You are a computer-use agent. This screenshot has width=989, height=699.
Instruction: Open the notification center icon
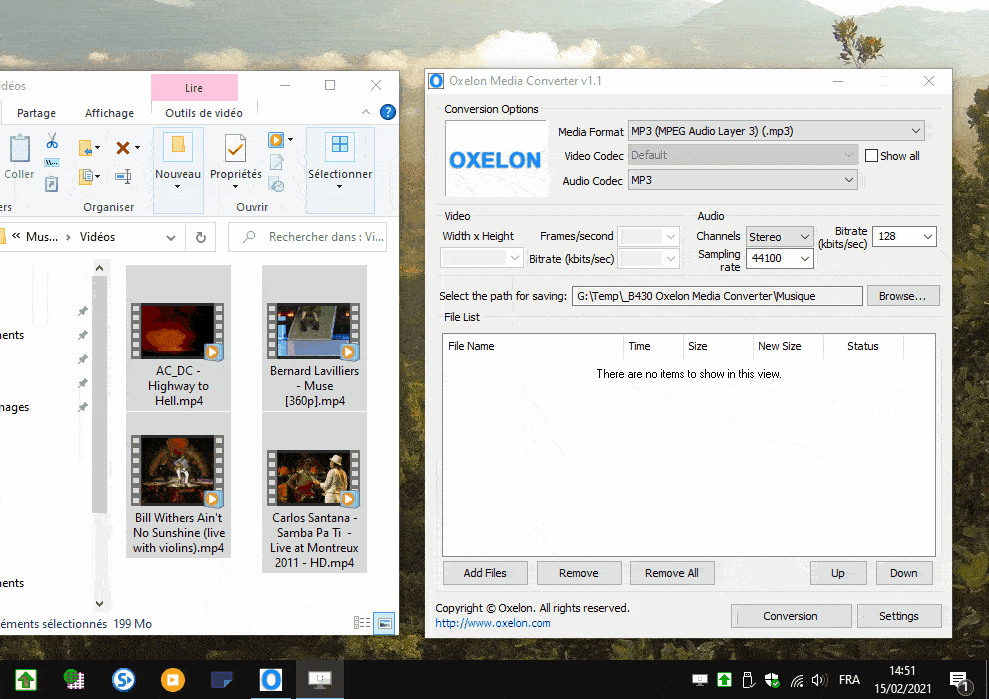coord(960,681)
